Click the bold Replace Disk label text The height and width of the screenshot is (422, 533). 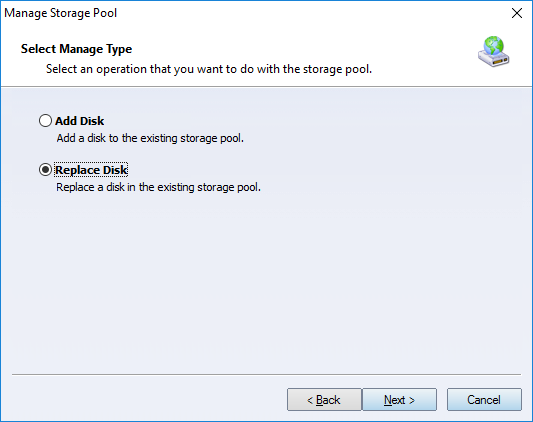click(91, 170)
